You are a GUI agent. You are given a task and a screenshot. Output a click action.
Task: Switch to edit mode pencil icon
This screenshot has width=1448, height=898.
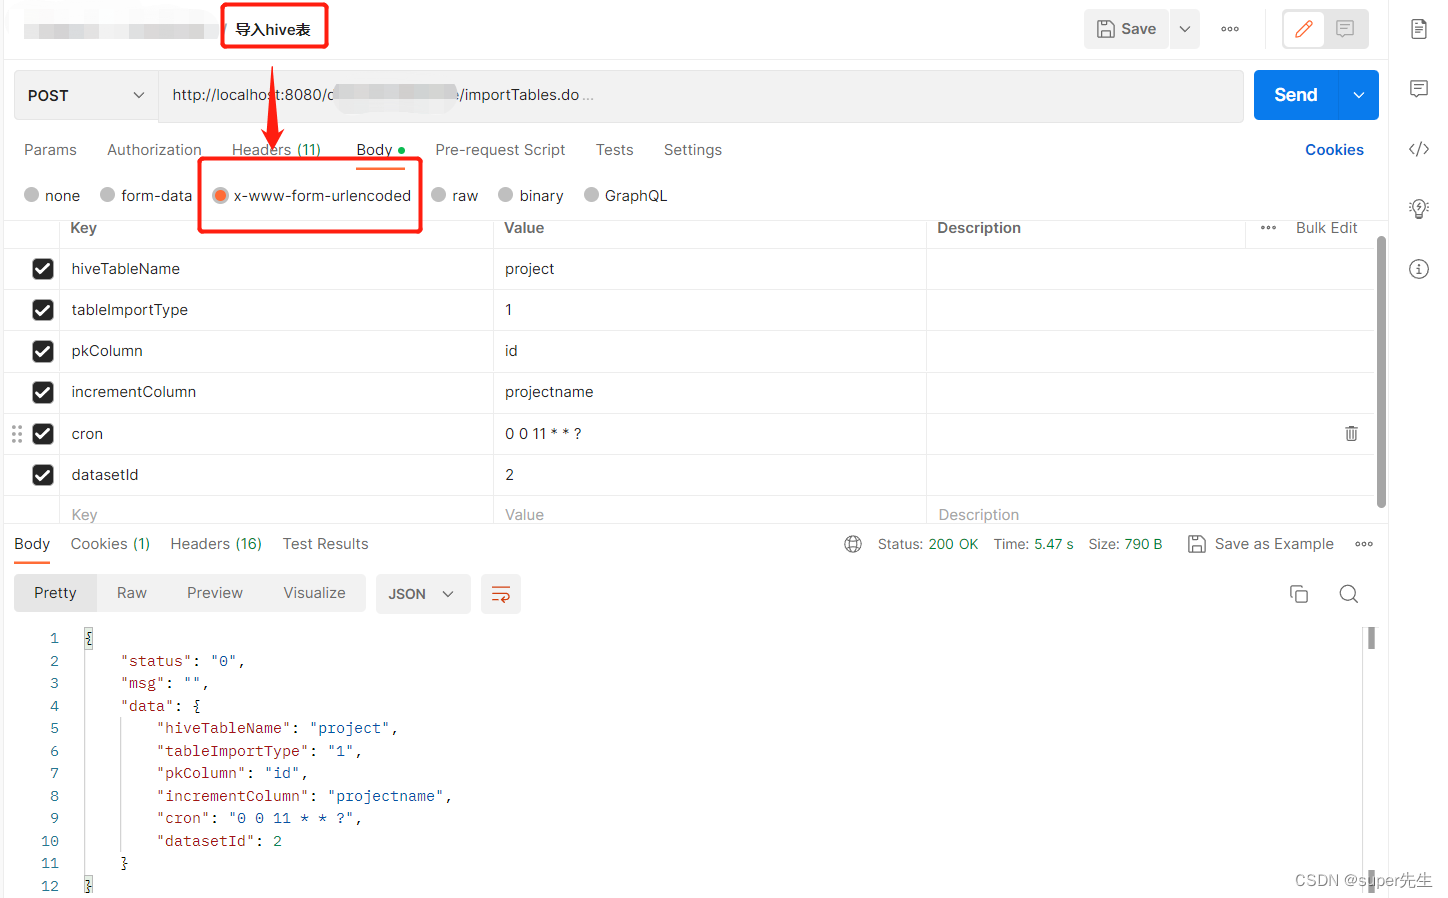(x=1304, y=29)
